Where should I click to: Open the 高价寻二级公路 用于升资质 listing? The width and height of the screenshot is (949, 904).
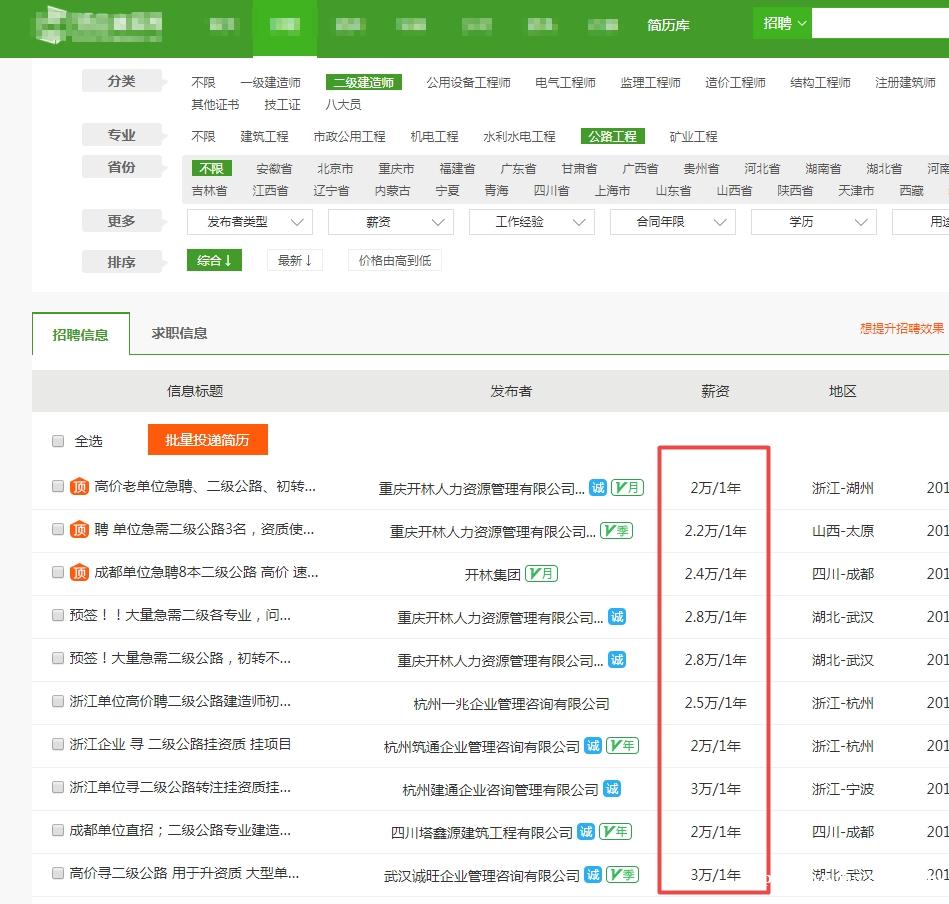184,873
